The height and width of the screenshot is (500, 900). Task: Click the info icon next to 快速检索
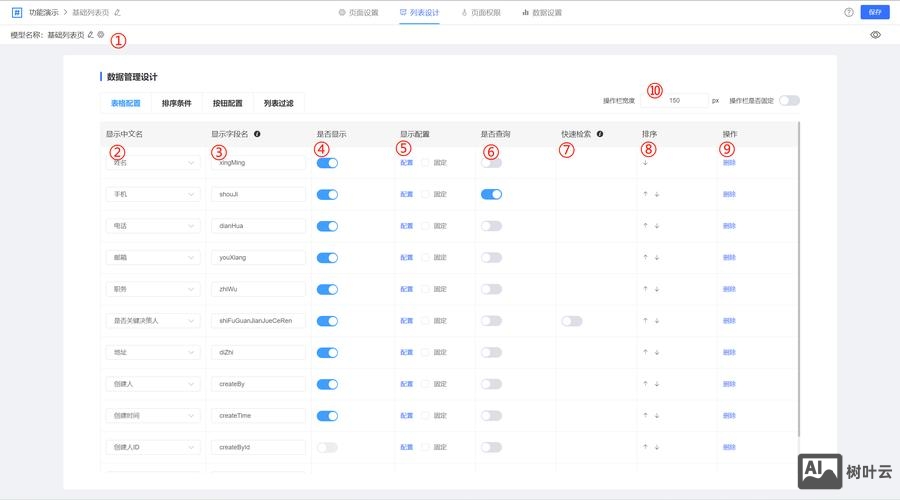[599, 133]
